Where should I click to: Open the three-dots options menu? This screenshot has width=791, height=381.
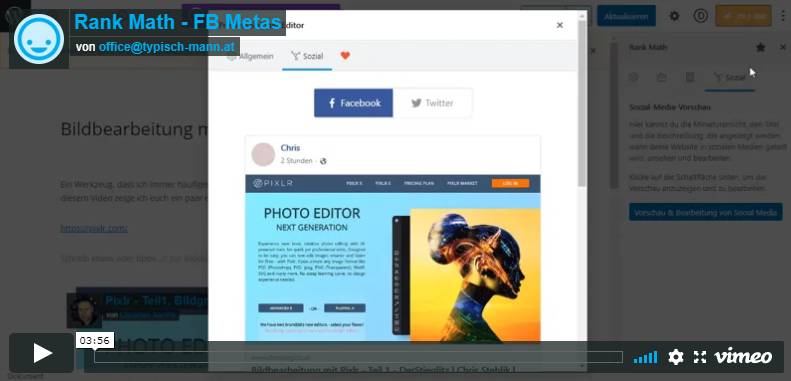pos(783,16)
